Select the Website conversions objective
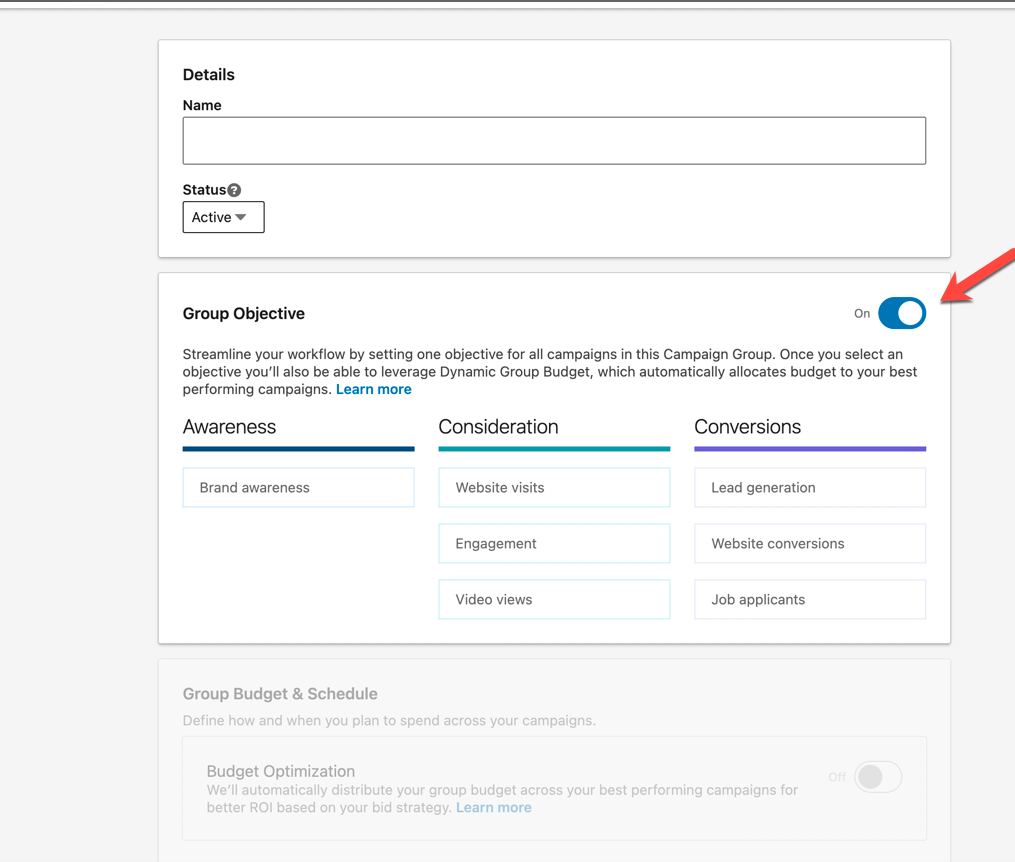Viewport: 1015px width, 862px height. [x=810, y=543]
